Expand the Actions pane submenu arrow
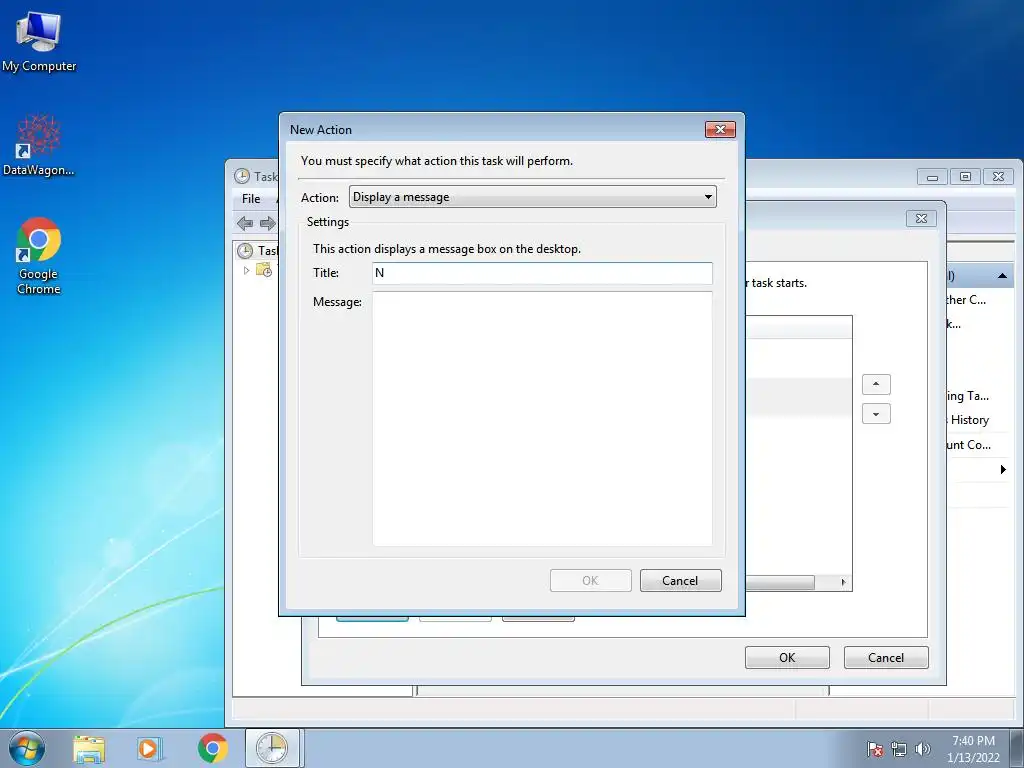This screenshot has width=1024, height=768. [1003, 470]
